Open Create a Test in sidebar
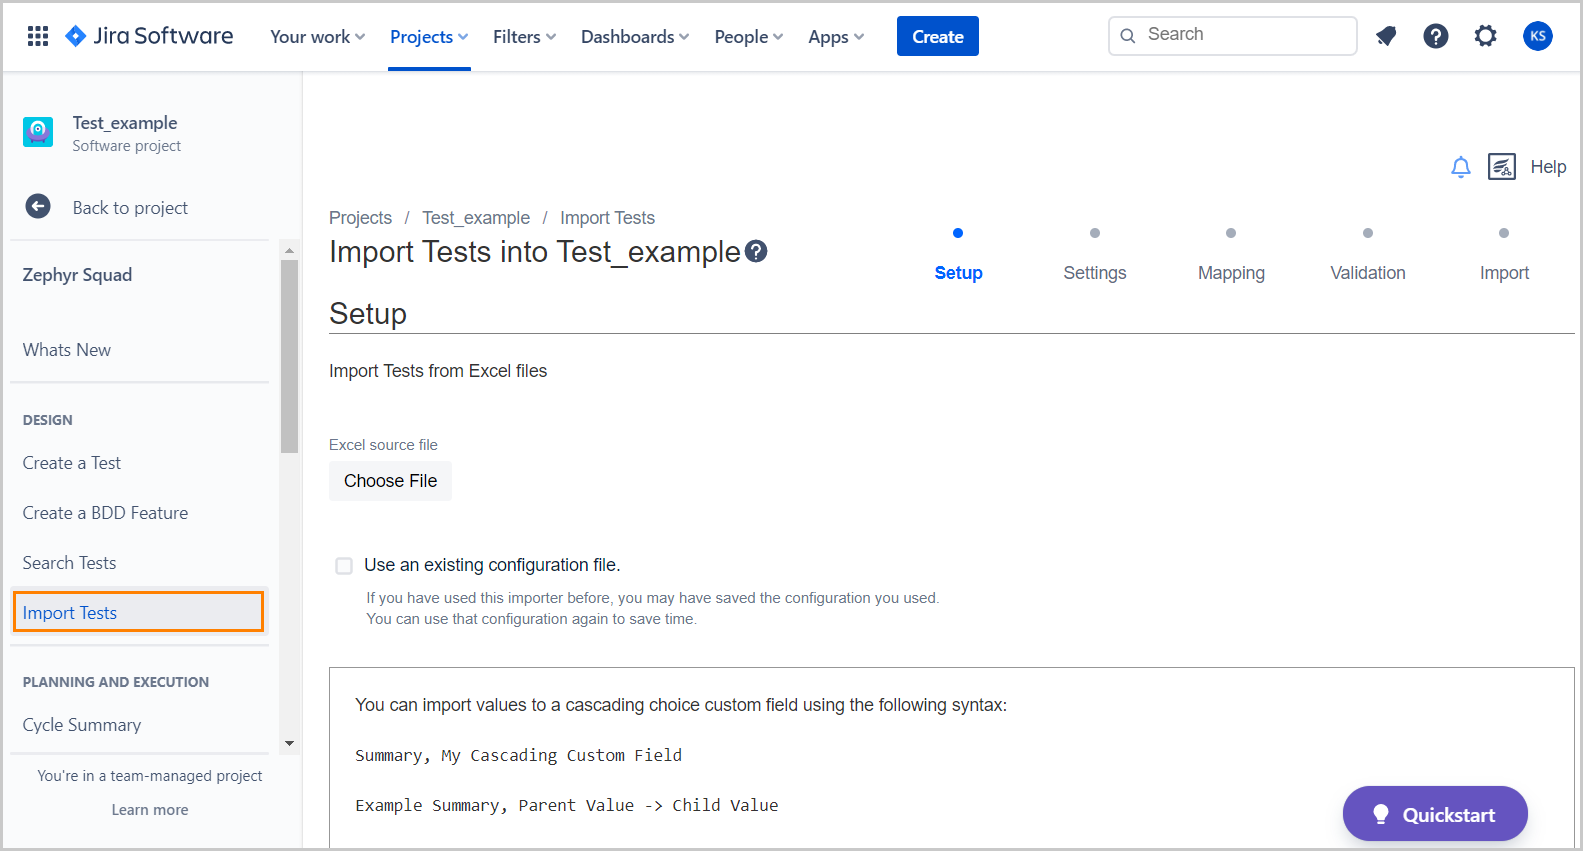Image resolution: width=1583 pixels, height=851 pixels. click(72, 463)
